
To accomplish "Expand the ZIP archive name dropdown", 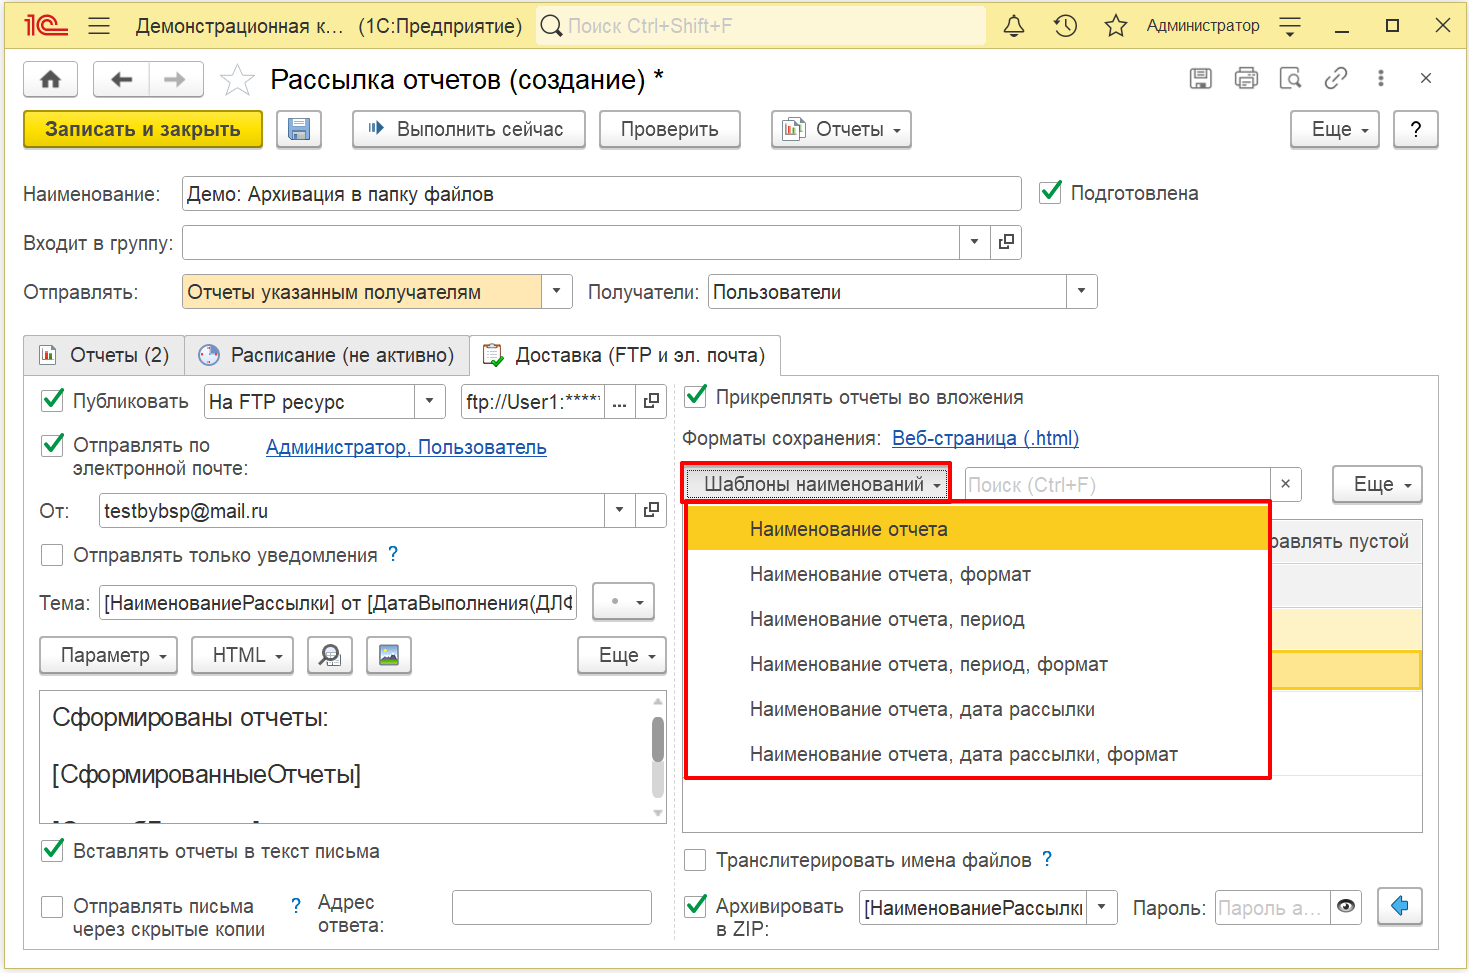I will (1102, 907).
